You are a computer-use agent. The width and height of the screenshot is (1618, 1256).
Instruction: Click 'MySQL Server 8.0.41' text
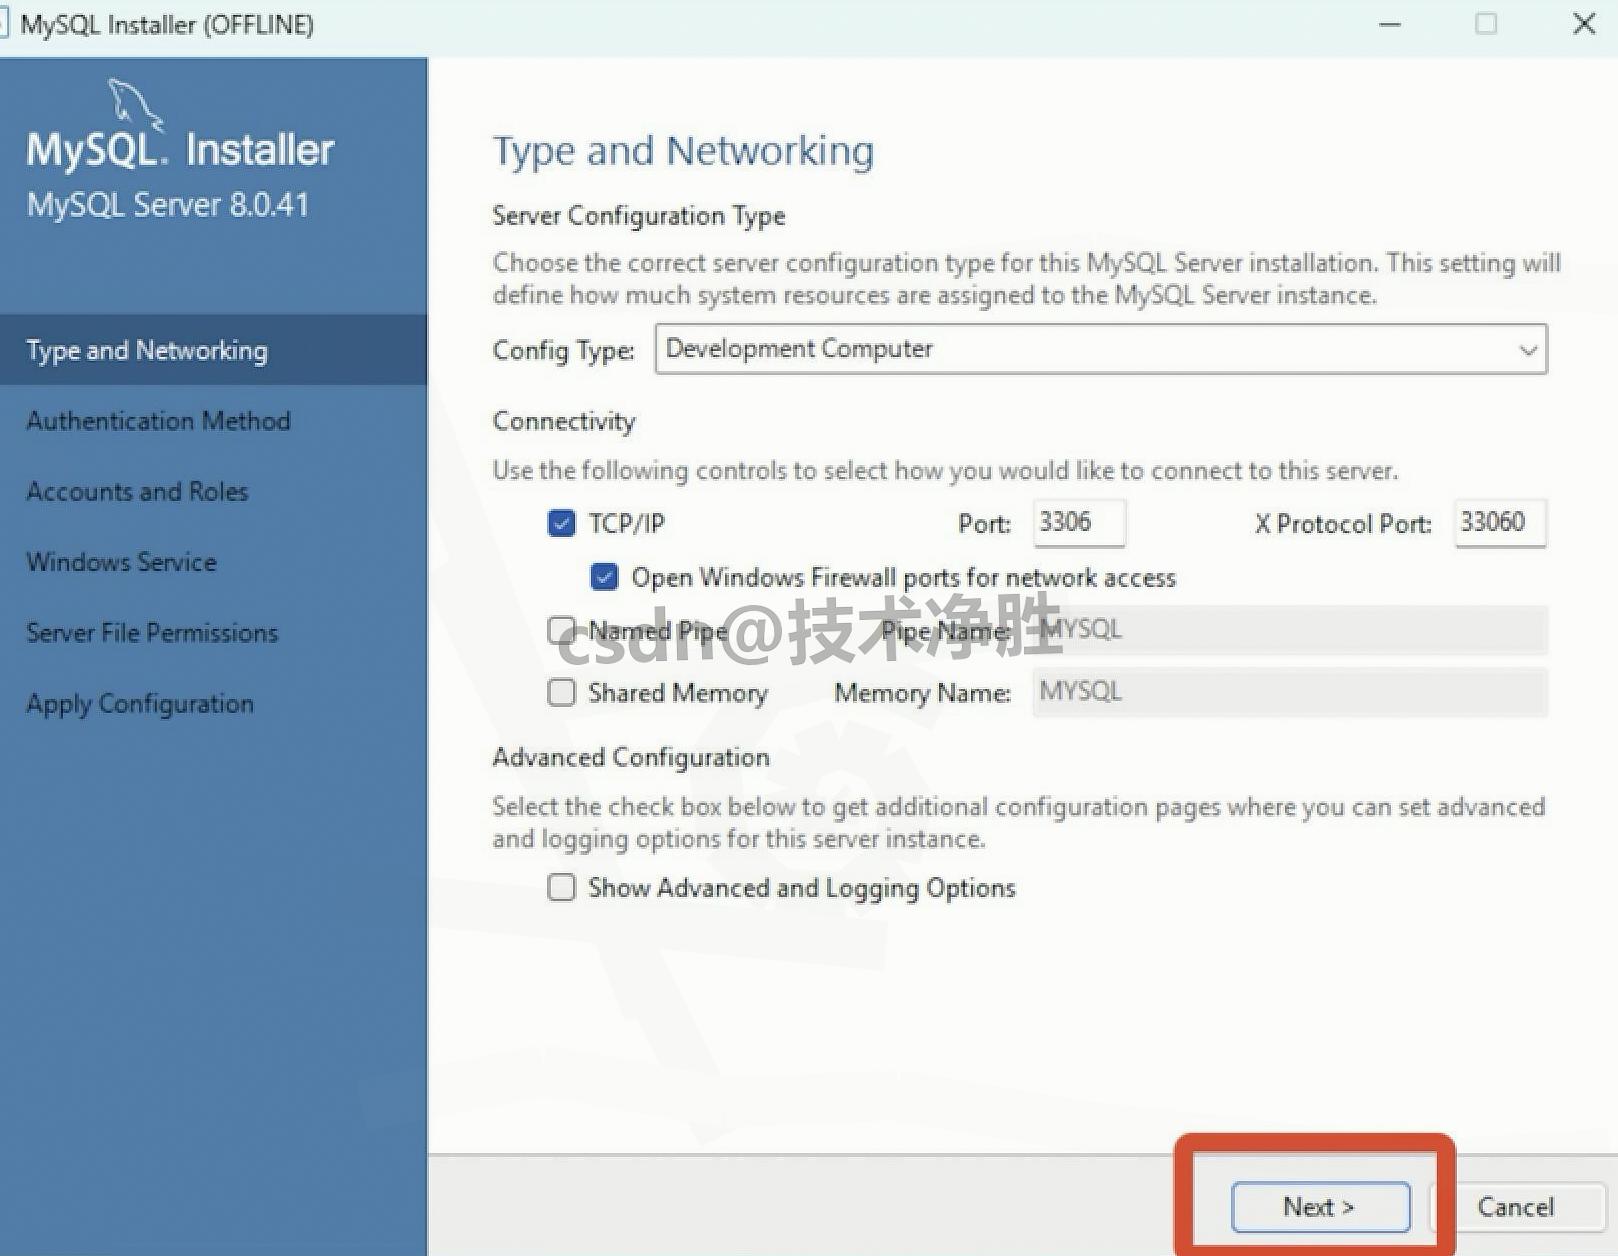168,204
